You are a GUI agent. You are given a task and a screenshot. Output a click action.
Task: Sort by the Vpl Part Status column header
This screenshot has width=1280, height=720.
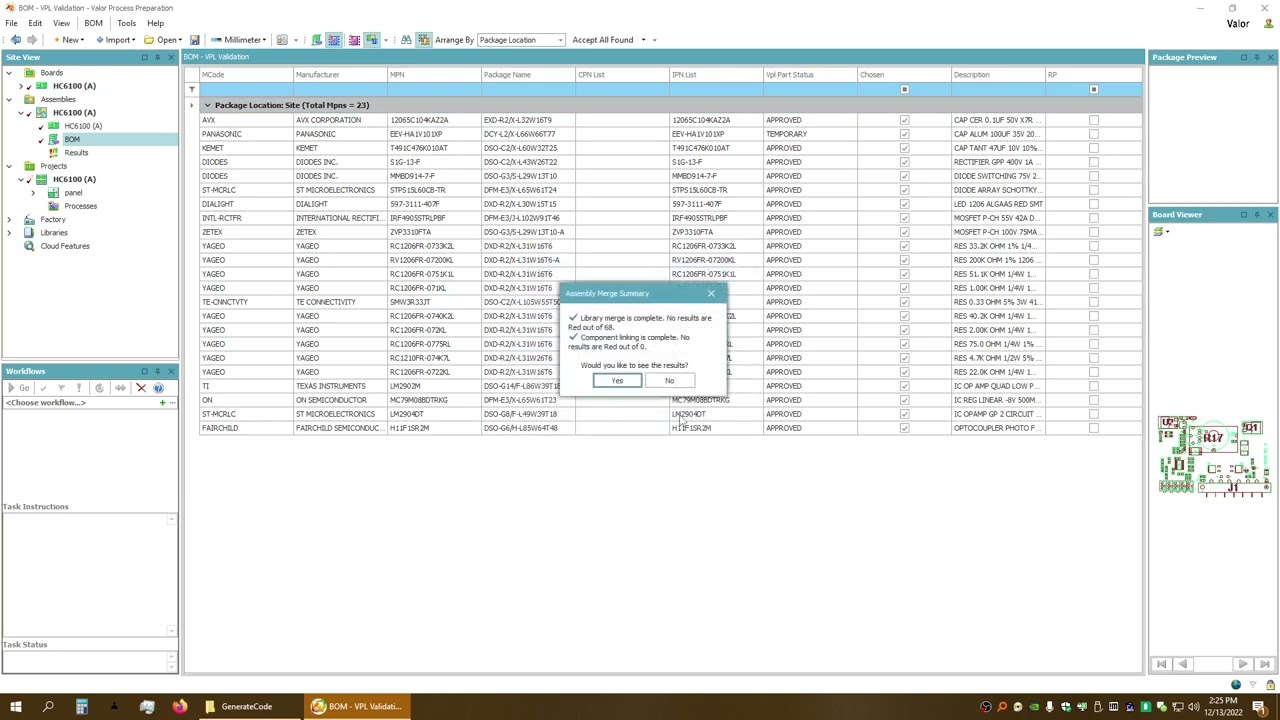click(809, 75)
